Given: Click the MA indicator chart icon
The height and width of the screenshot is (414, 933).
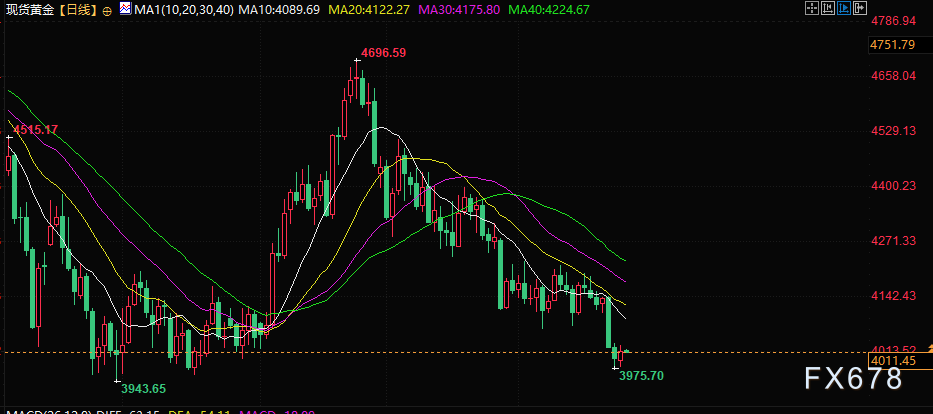Looking at the screenshot, I should point(126,9).
